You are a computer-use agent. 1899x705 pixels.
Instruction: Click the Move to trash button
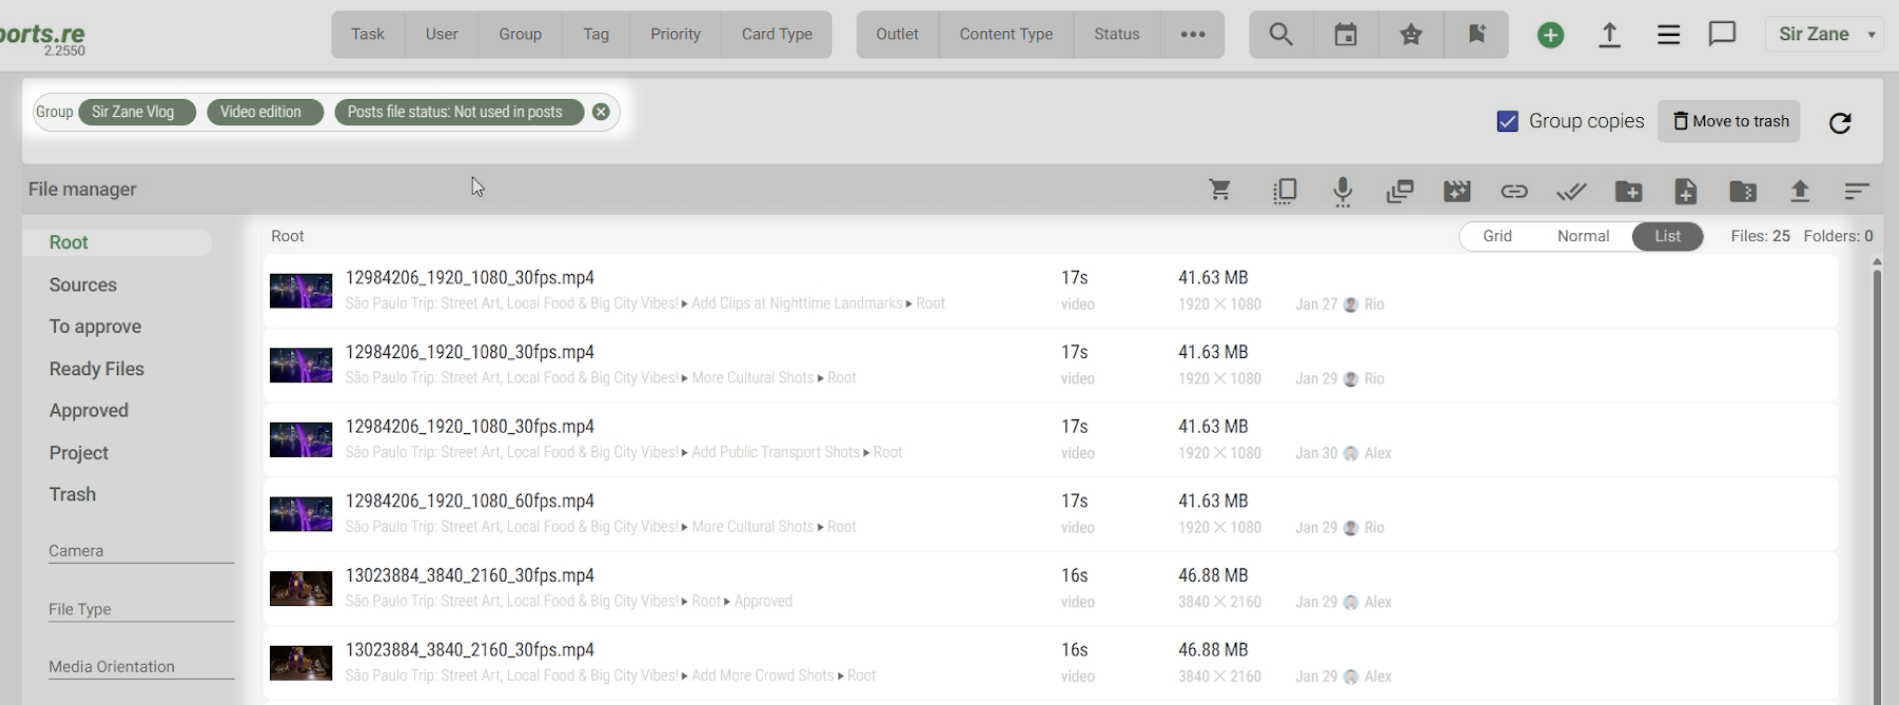[x=1729, y=121]
